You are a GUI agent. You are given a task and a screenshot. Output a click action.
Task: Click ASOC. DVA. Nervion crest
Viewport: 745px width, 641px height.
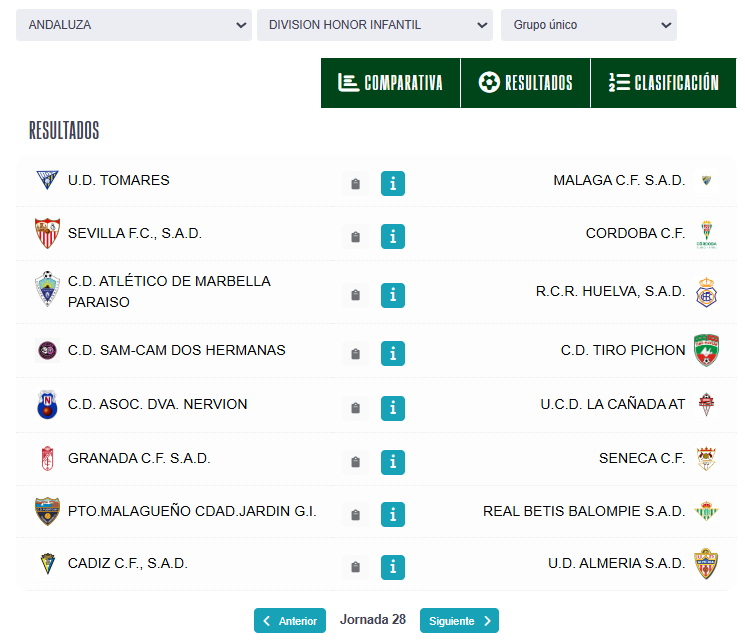[48, 405]
